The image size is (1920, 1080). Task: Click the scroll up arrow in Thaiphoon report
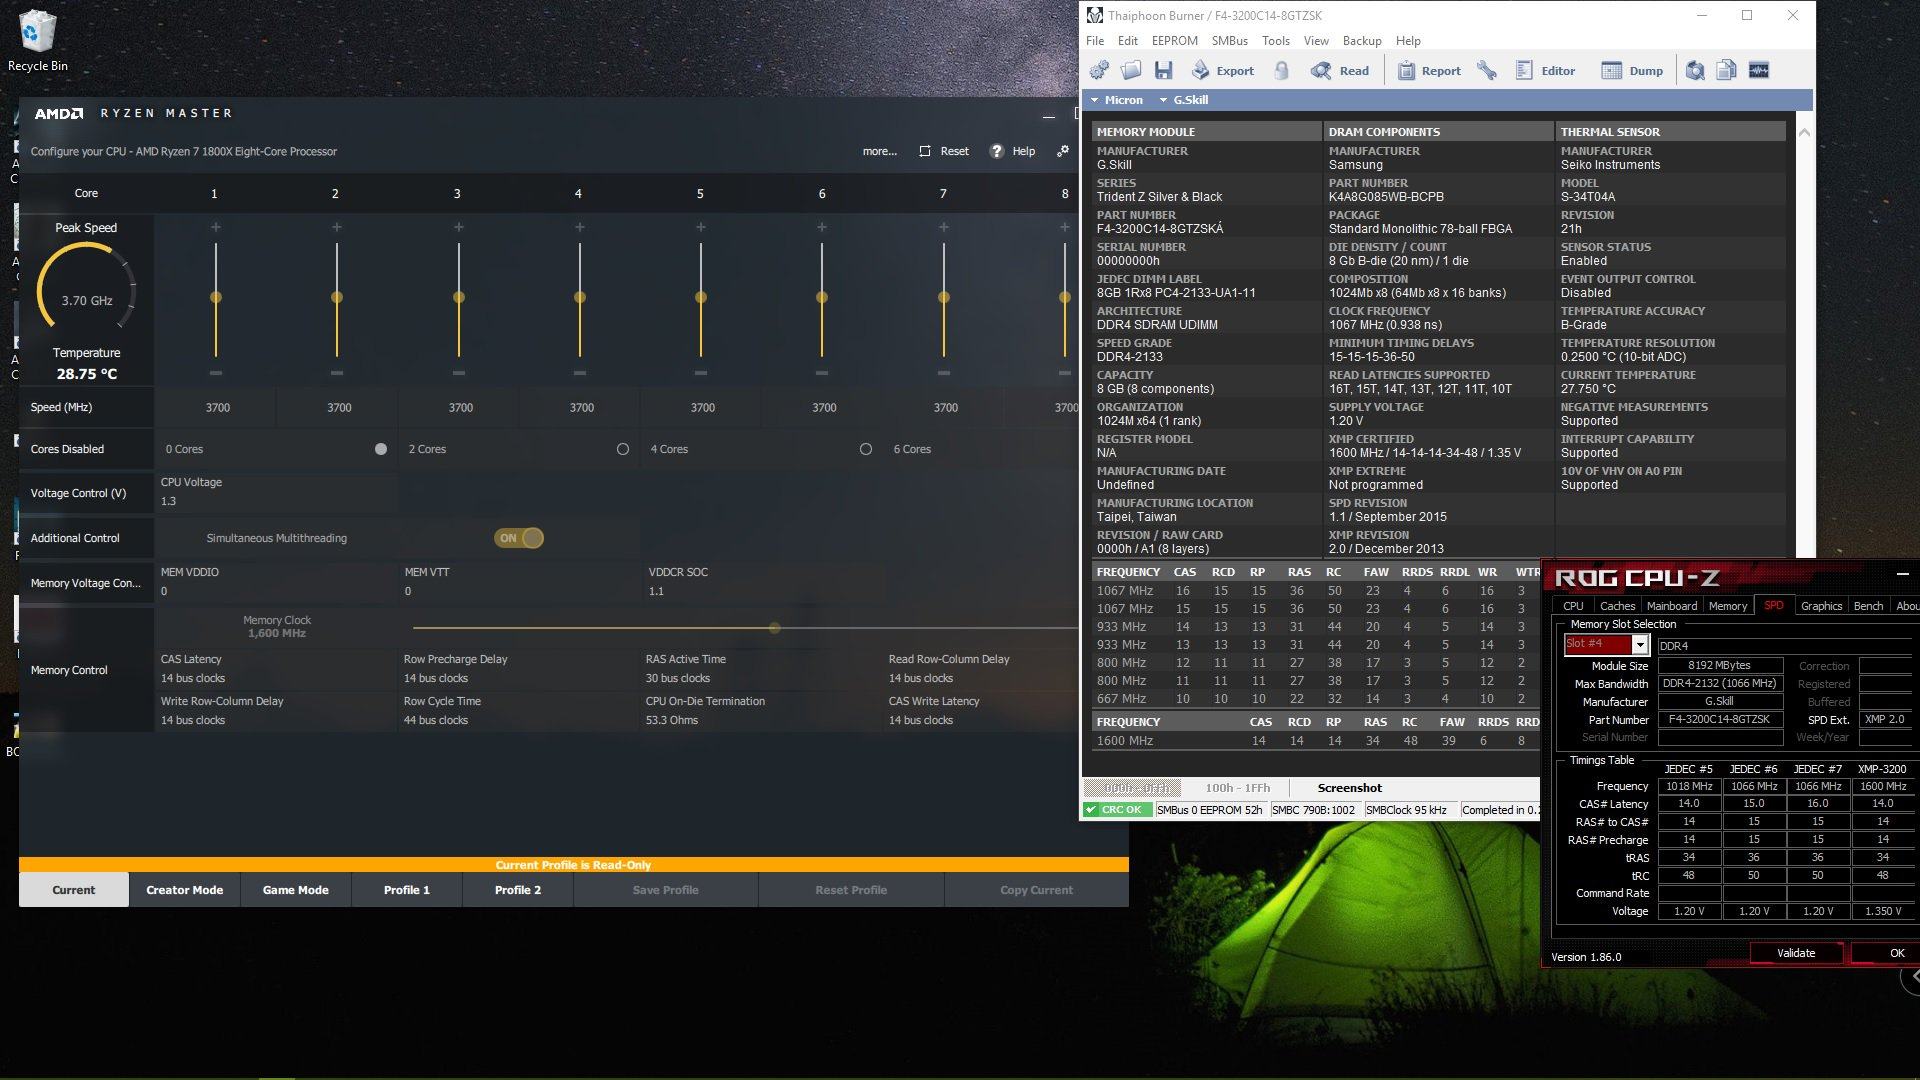(x=1804, y=132)
